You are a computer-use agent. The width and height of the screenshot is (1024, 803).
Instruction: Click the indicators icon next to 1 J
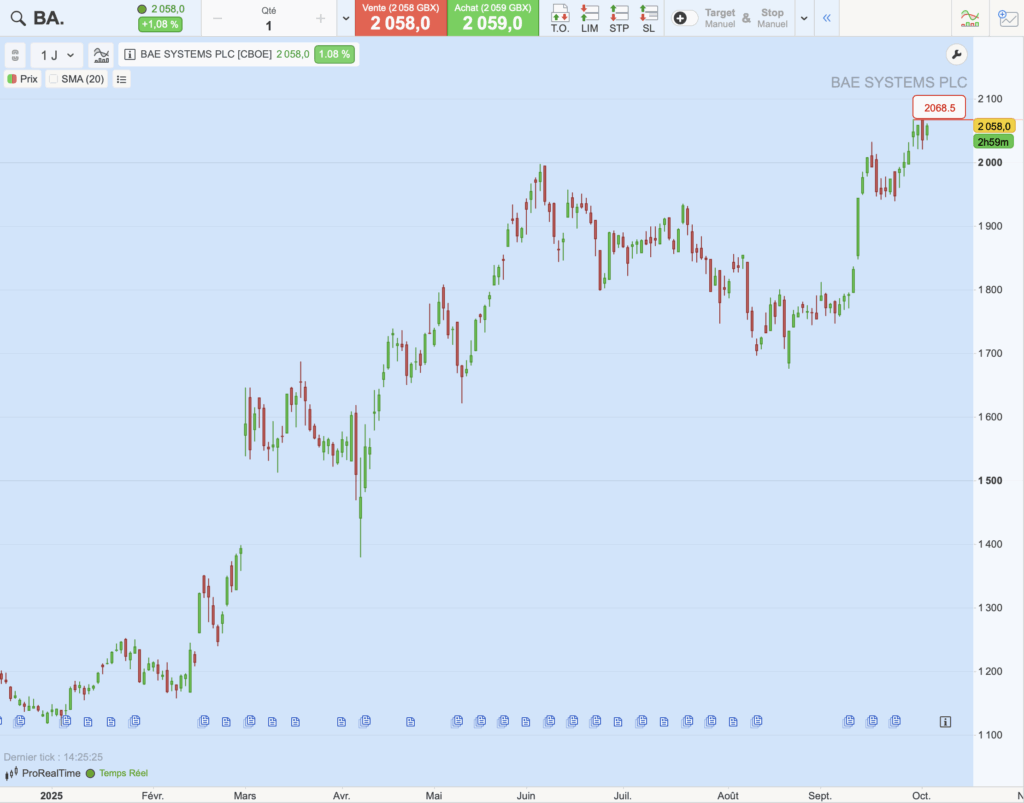(101, 55)
